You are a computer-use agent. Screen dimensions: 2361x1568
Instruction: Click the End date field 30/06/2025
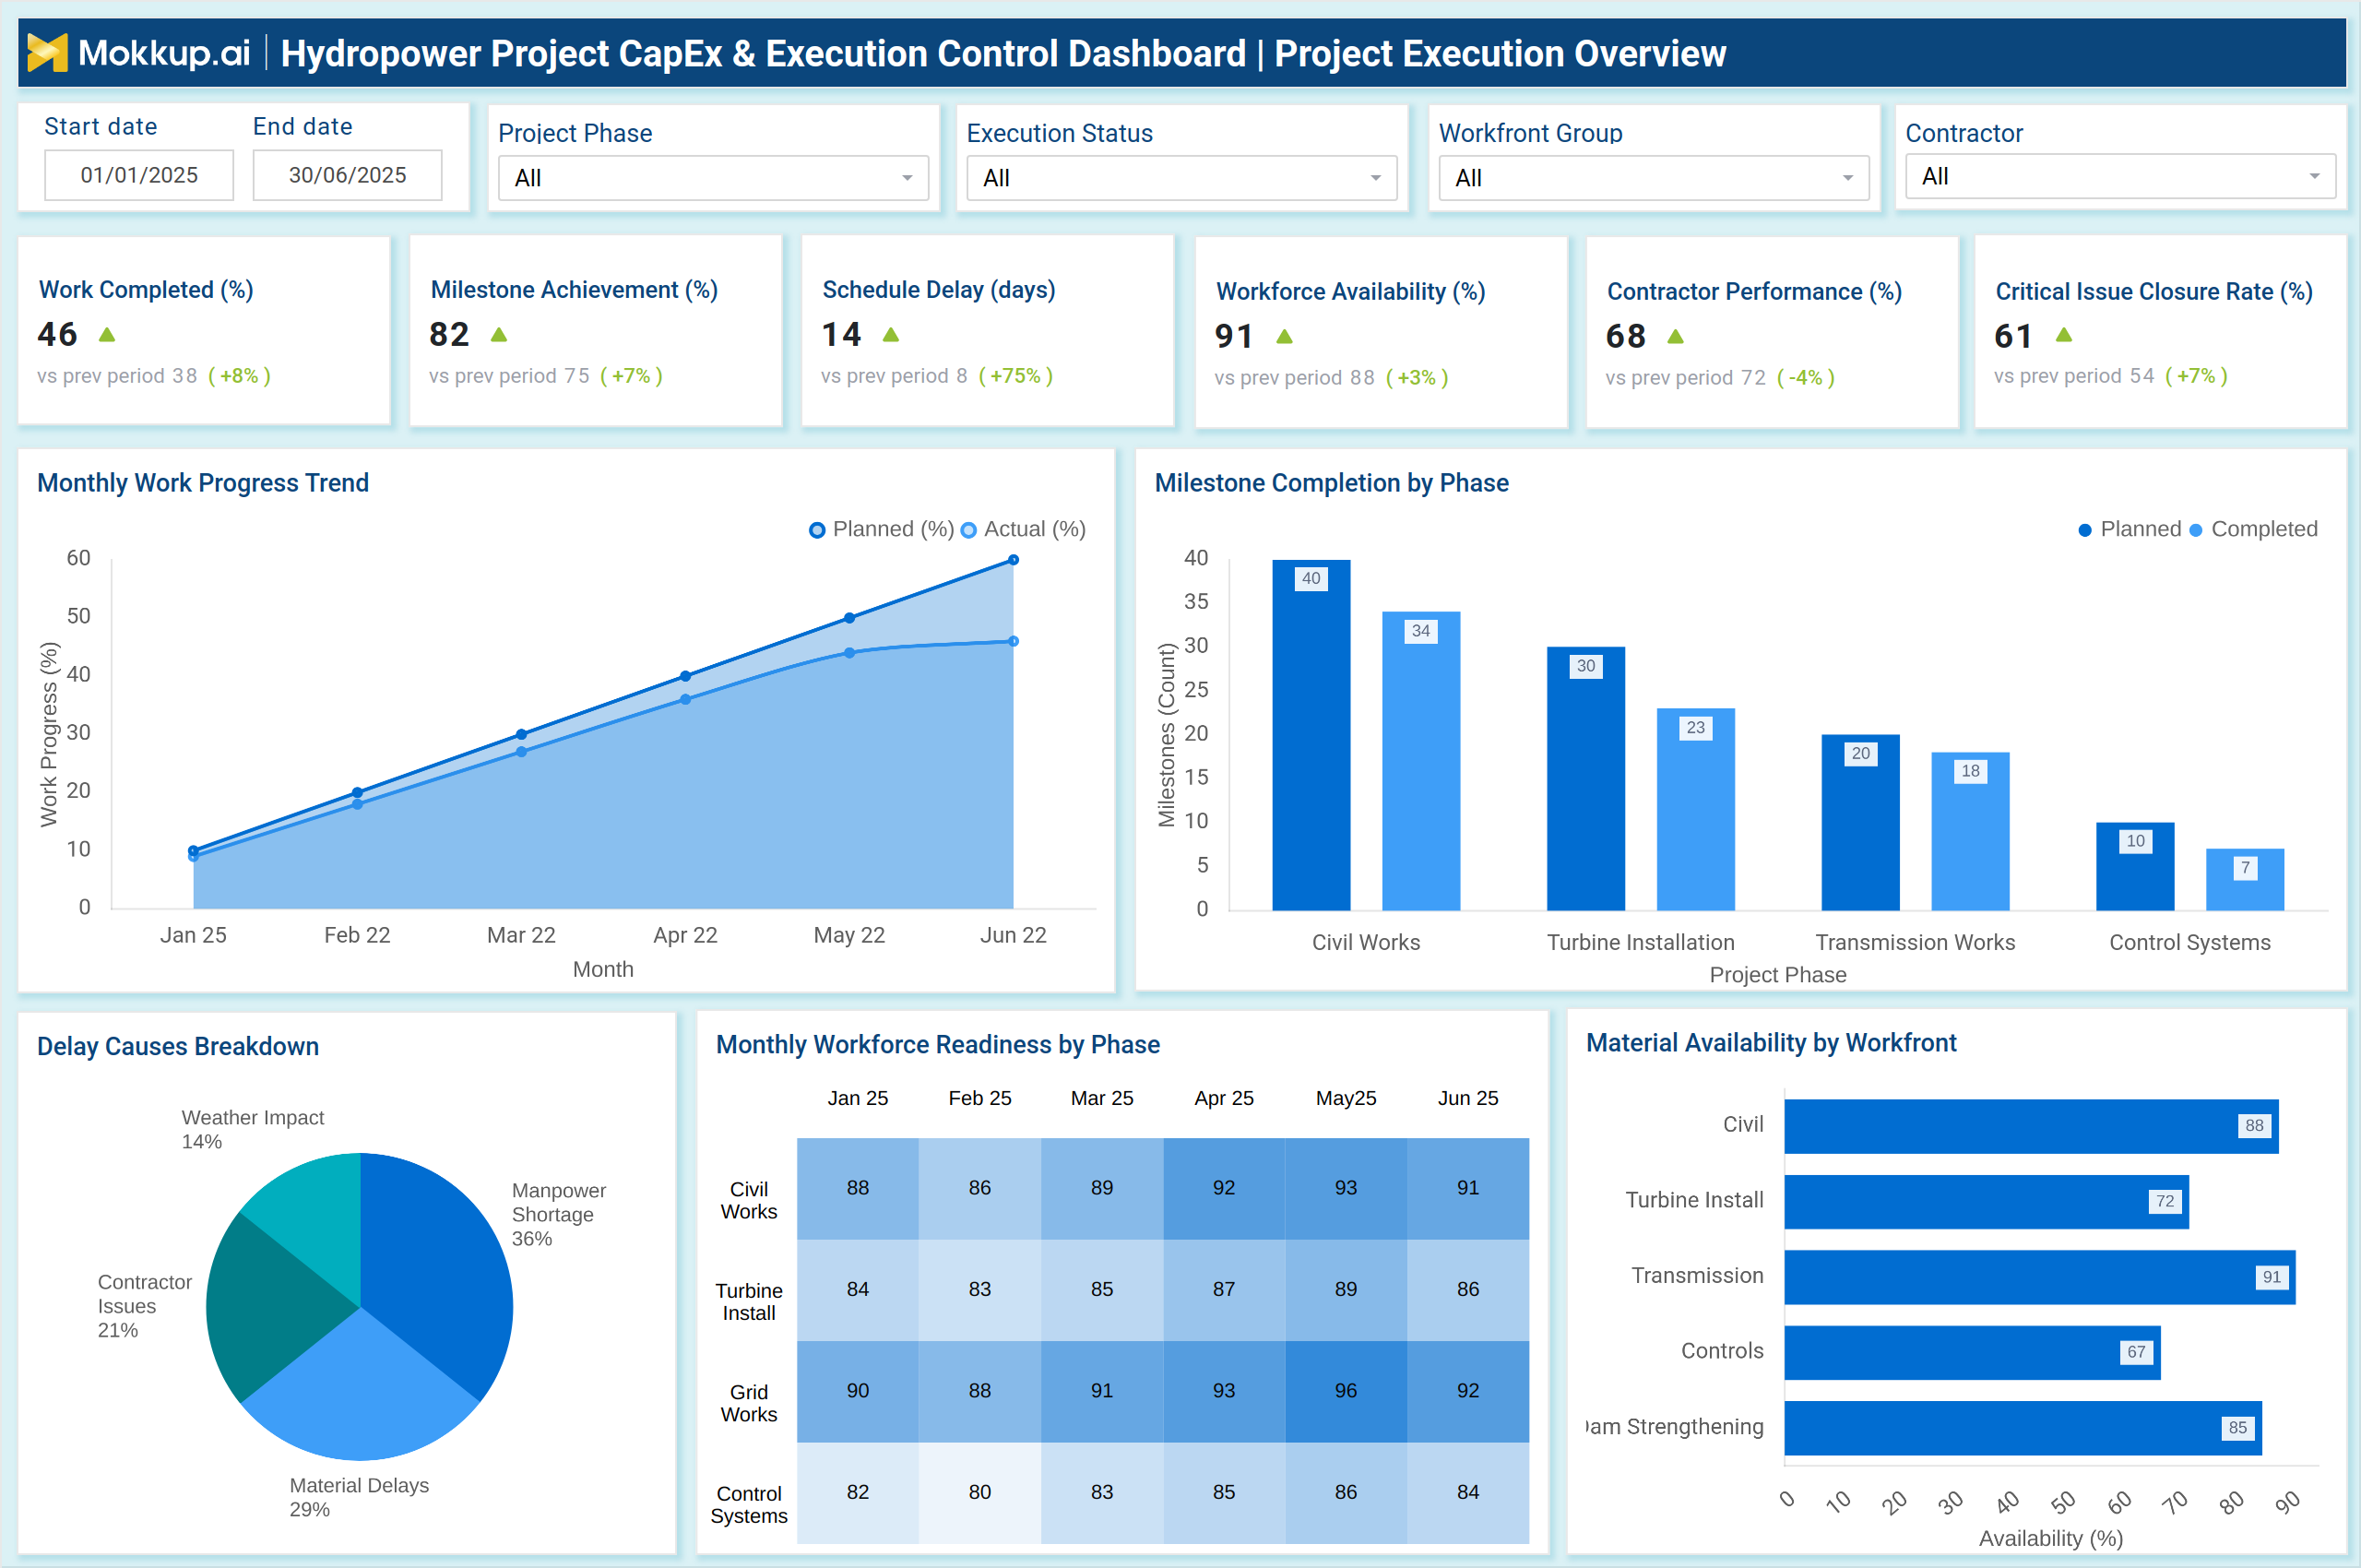pyautogui.click(x=347, y=175)
